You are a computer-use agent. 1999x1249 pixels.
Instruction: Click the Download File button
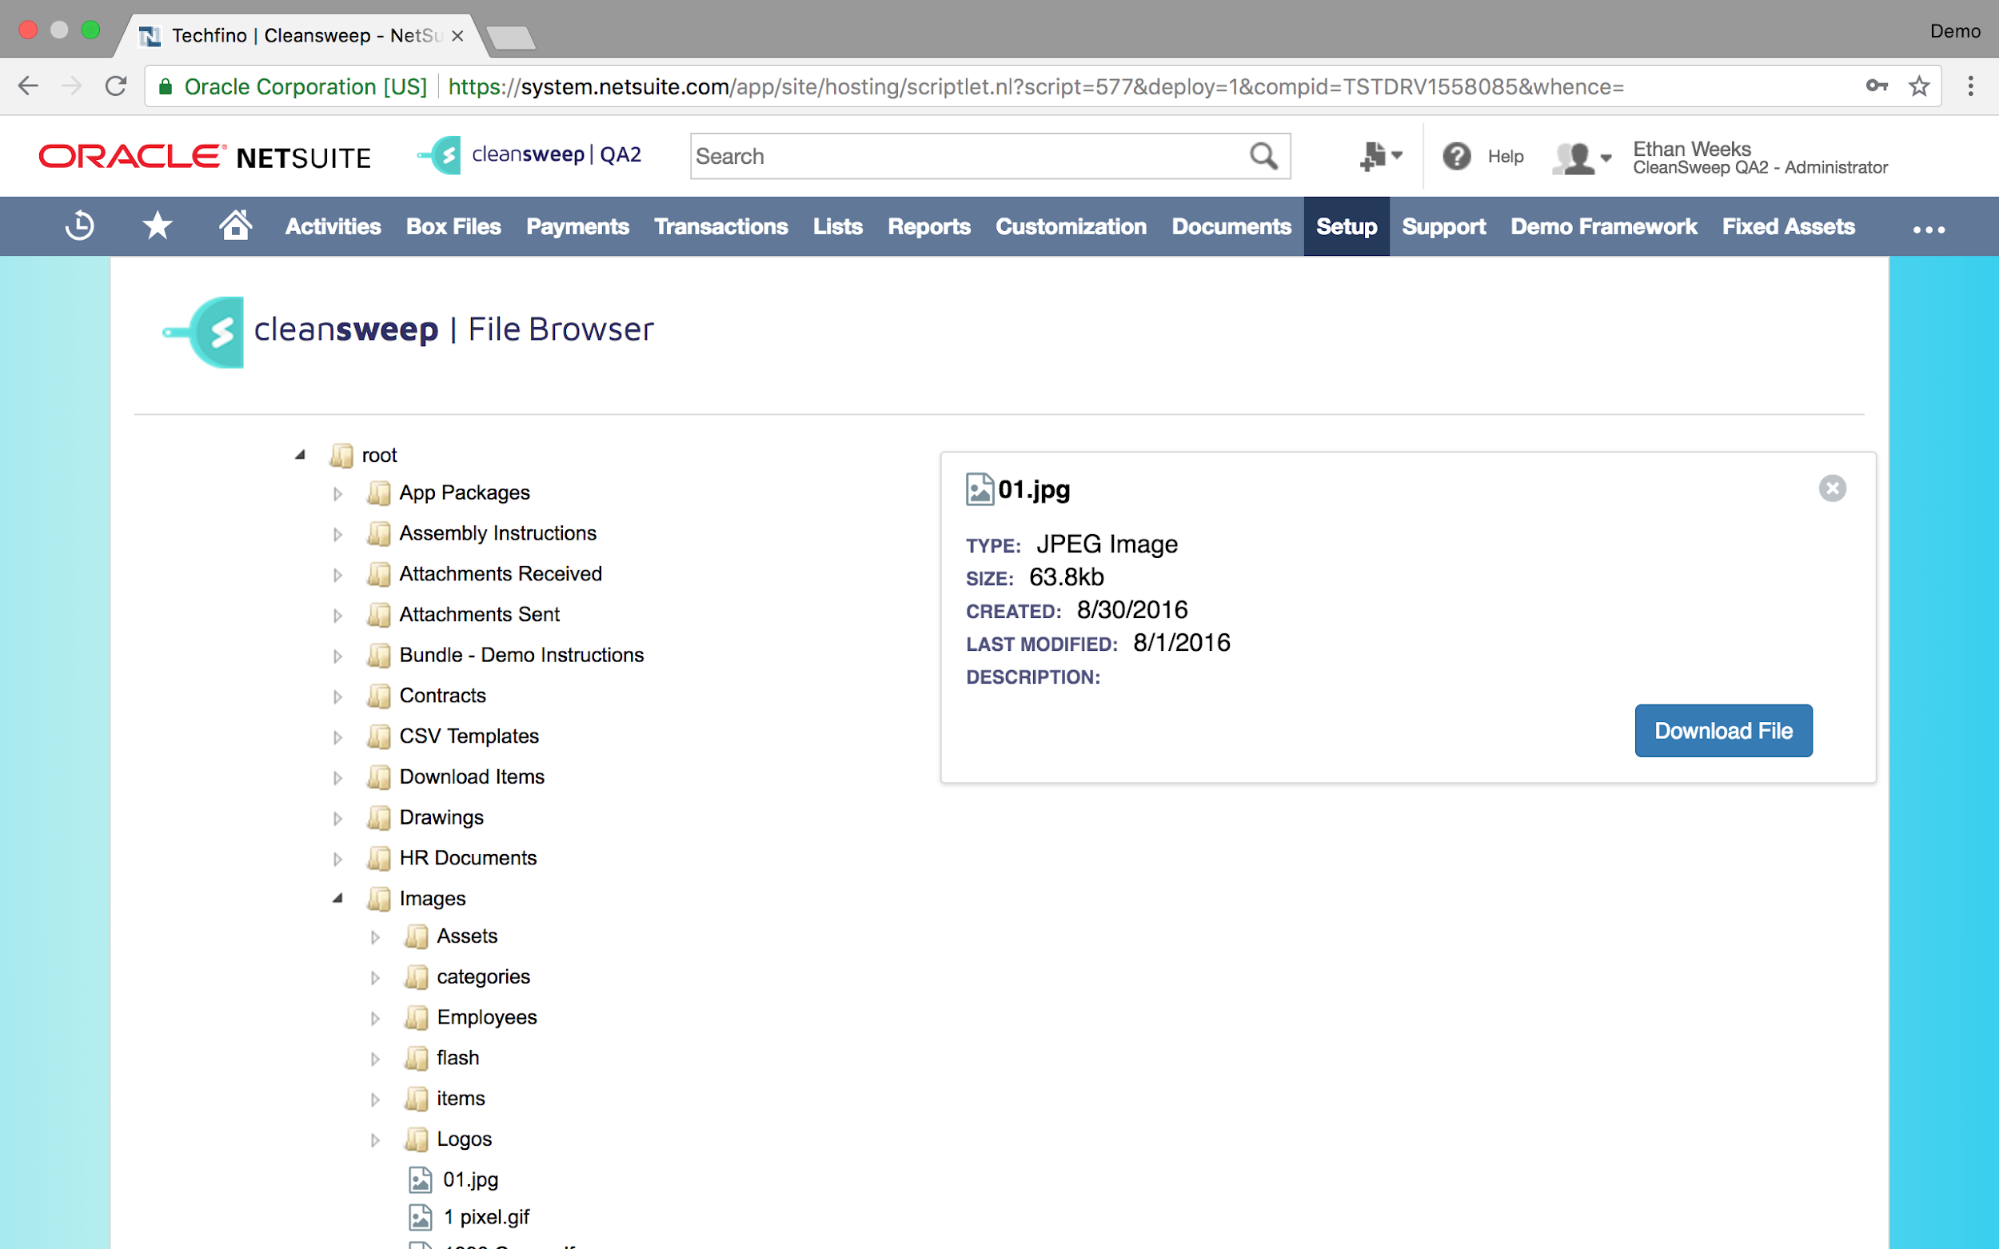tap(1722, 731)
